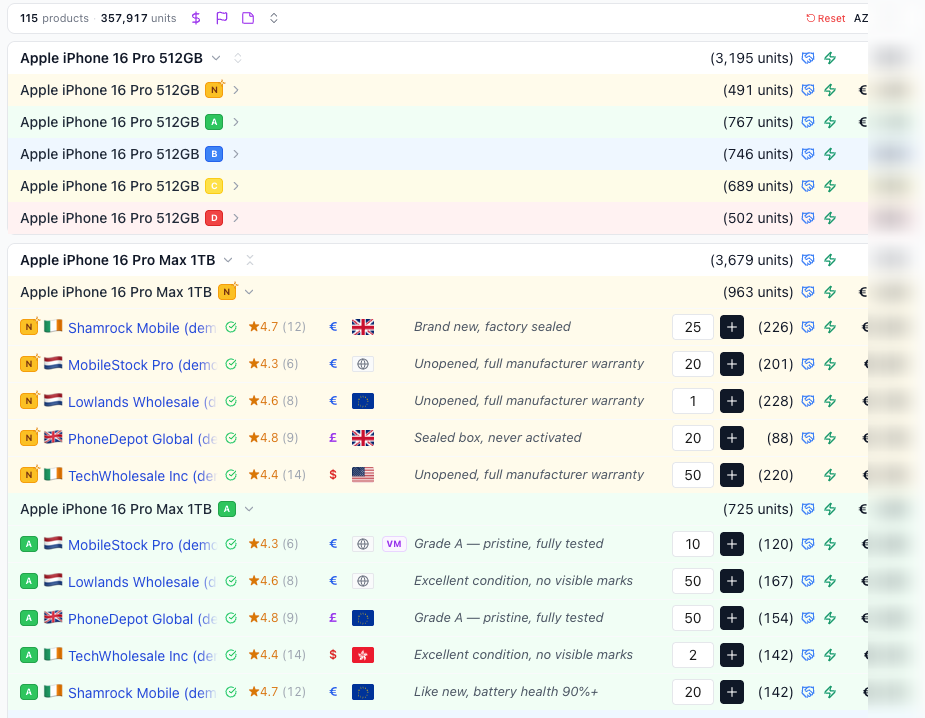Click the VM badge on MobileStock Pro grade A
This screenshot has width=925, height=718.
(x=394, y=544)
